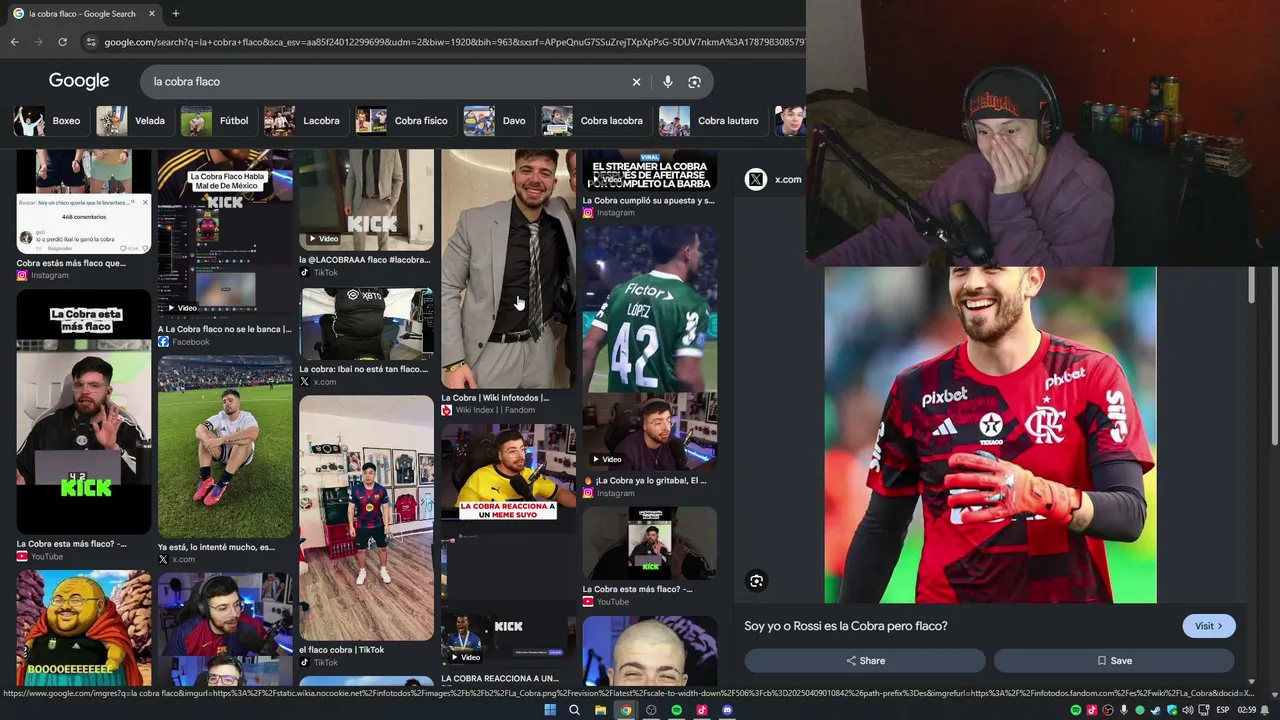The width and height of the screenshot is (1280, 720).
Task: Open File Explorer from the taskbar
Action: (x=600, y=710)
